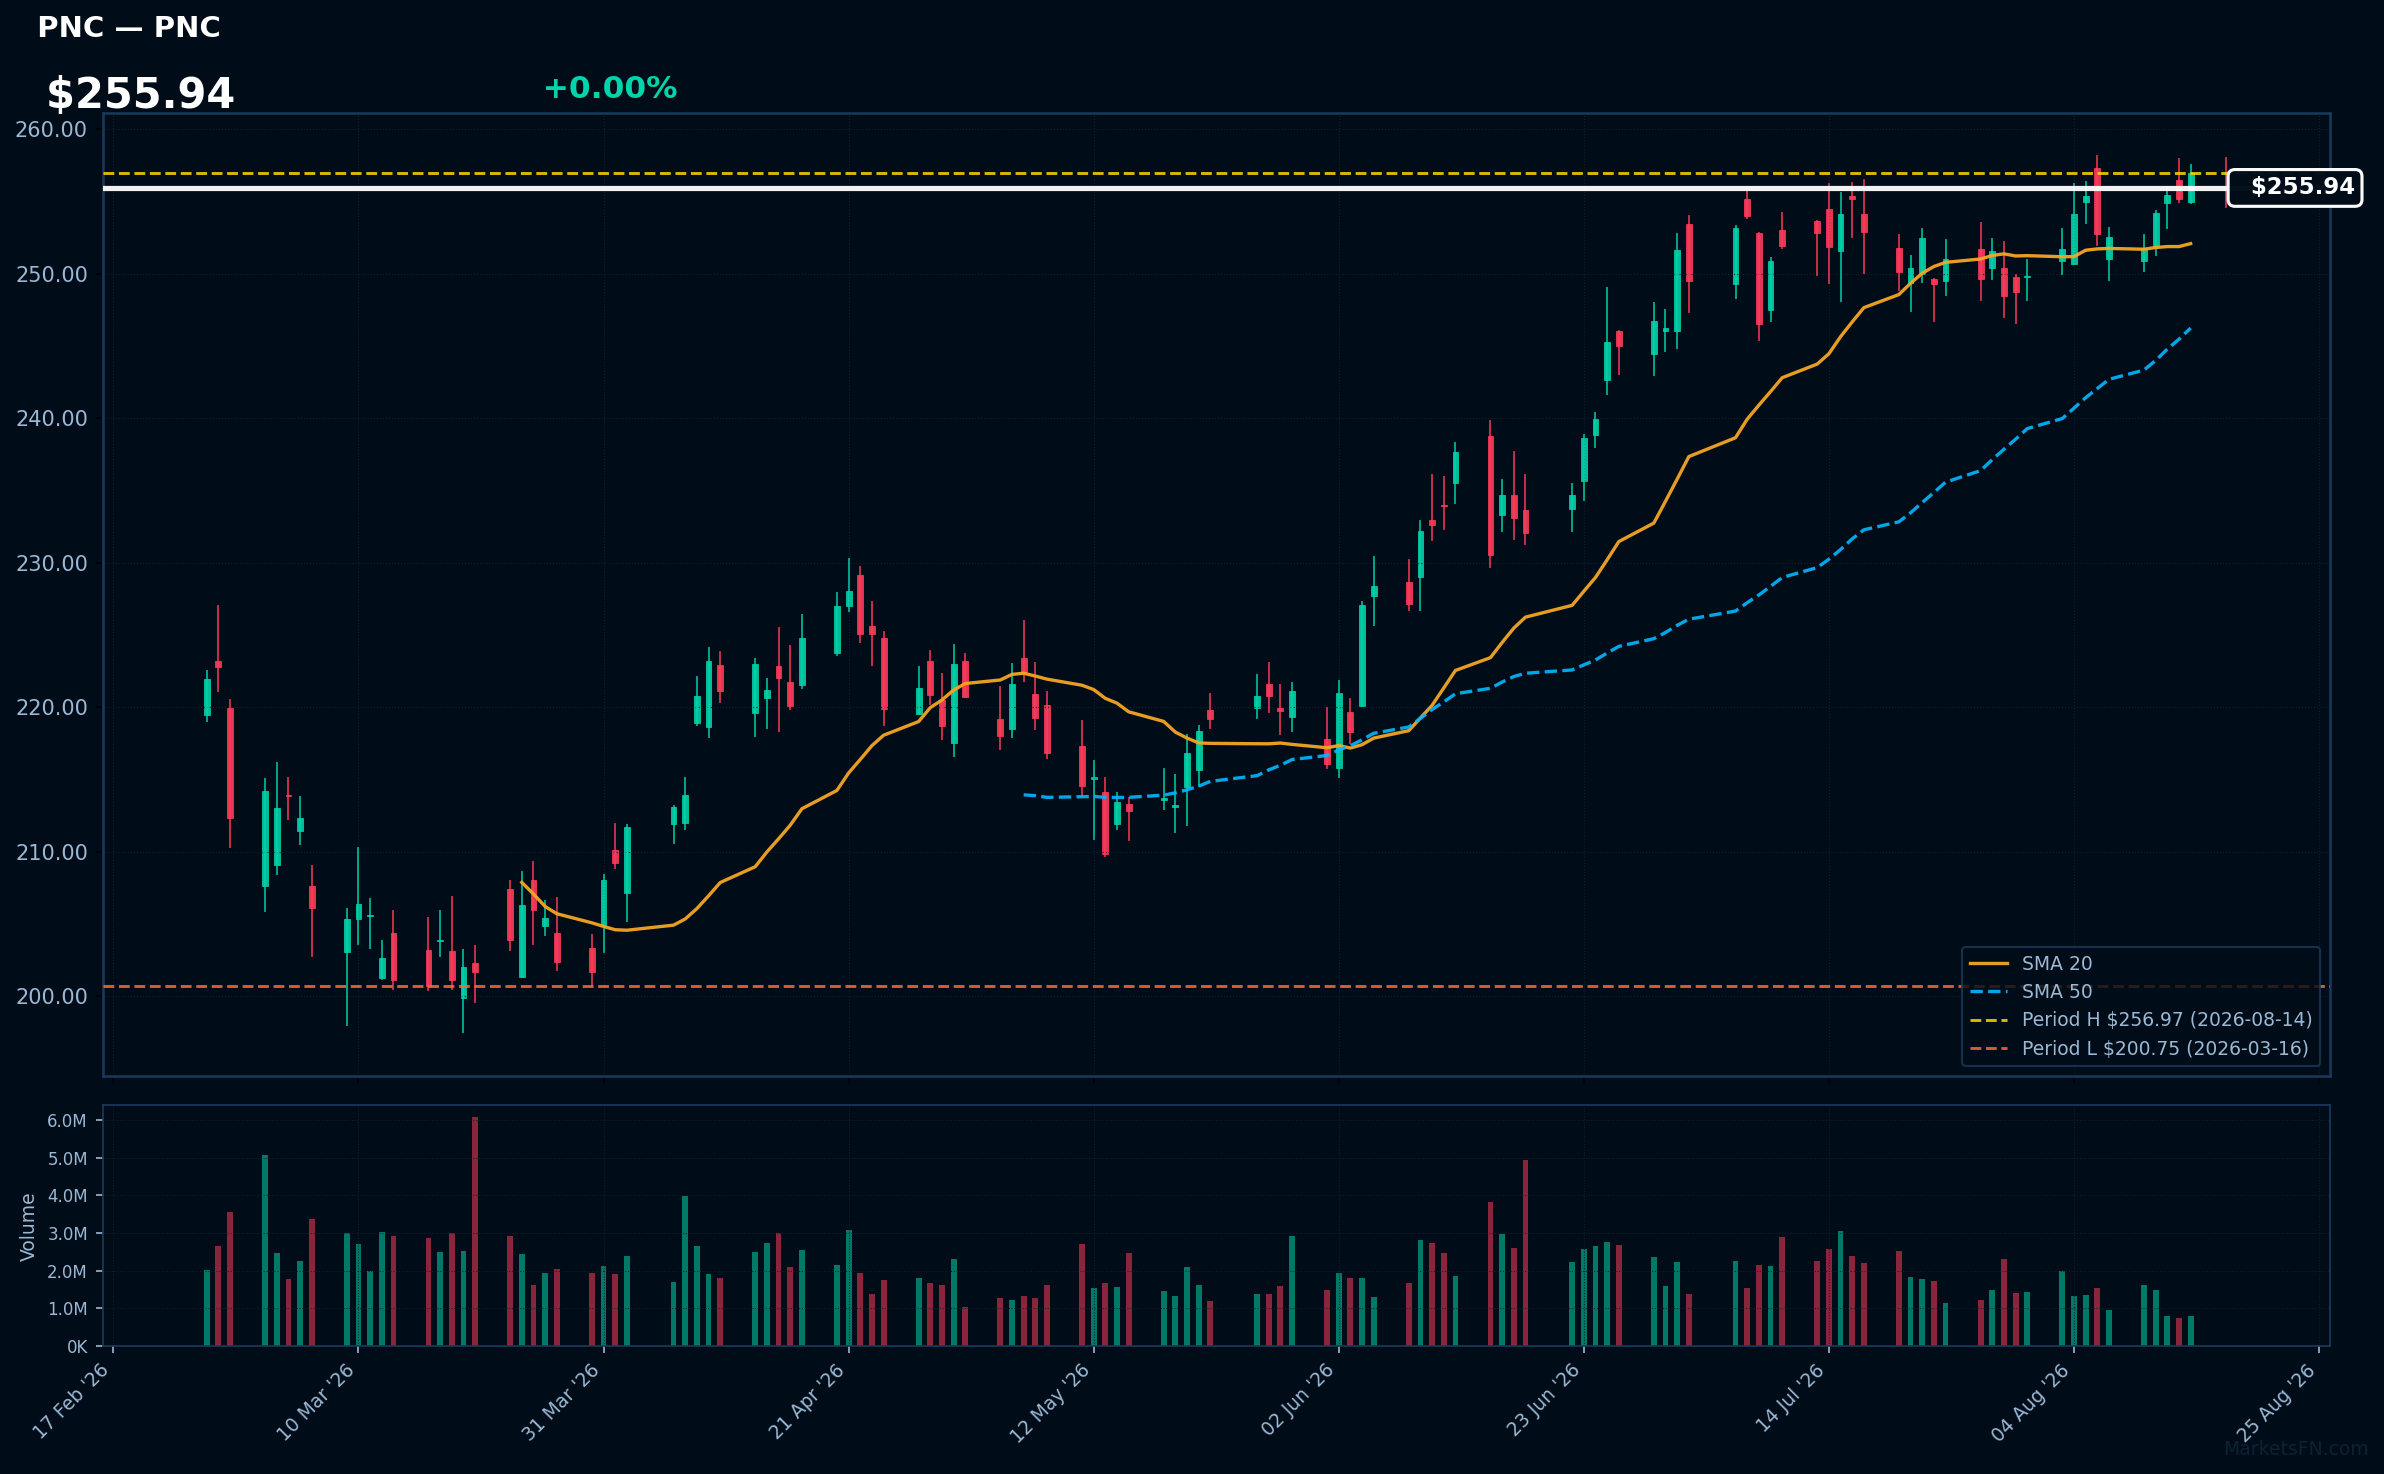Image resolution: width=2384 pixels, height=1474 pixels.
Task: Click the 250.00 price axis label
Action: tap(52, 274)
